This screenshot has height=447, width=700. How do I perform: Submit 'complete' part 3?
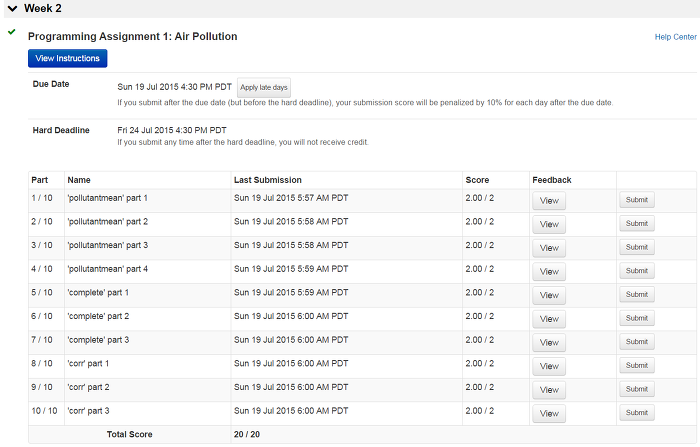click(x=637, y=342)
